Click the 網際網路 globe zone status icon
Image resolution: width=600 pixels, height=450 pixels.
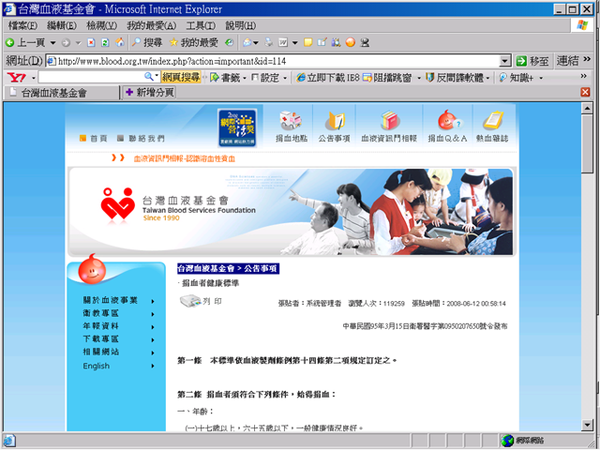tap(508, 440)
